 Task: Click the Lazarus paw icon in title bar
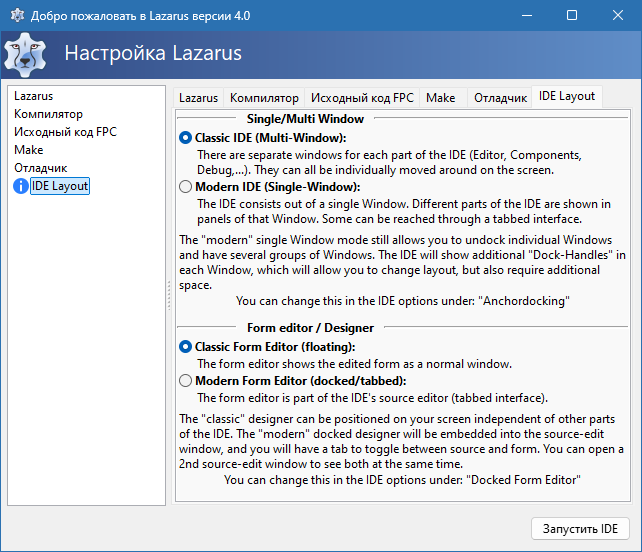point(17,16)
